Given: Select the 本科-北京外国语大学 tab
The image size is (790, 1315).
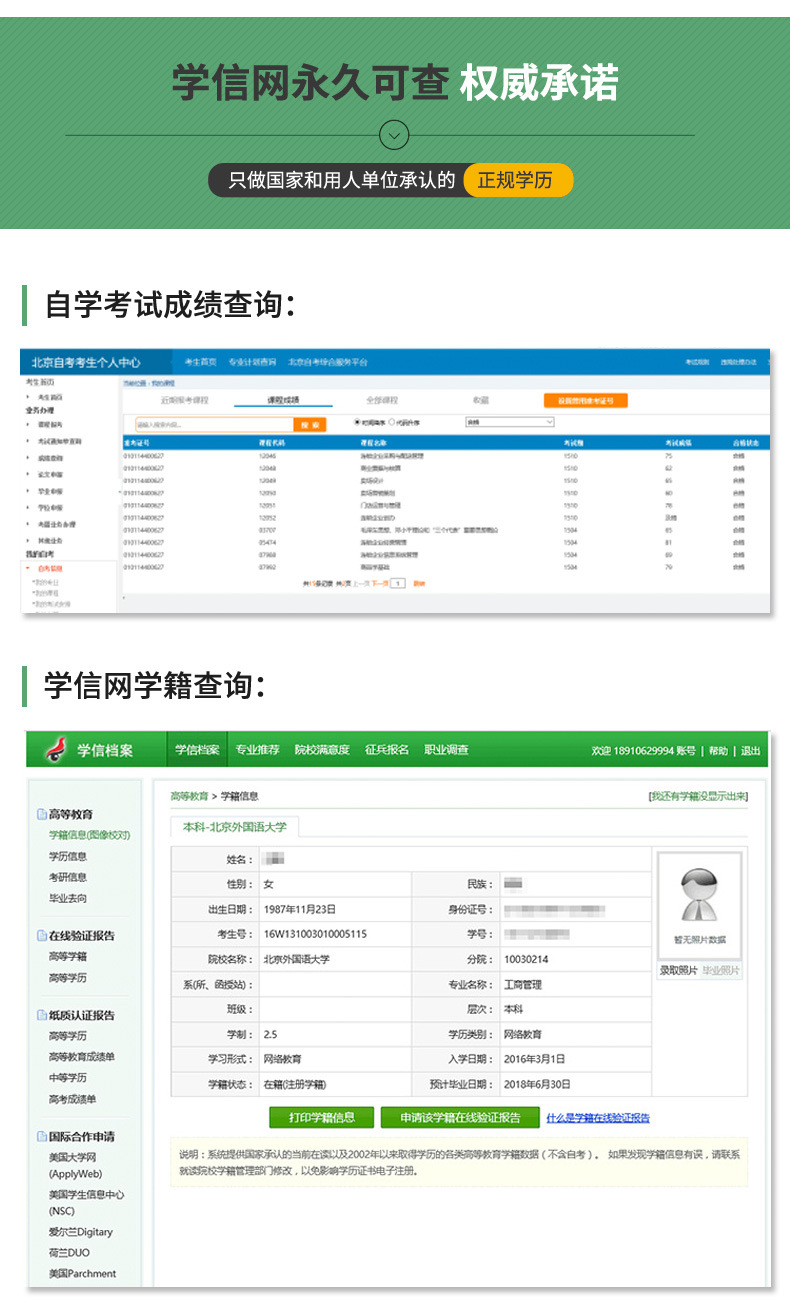Looking at the screenshot, I should [x=234, y=827].
